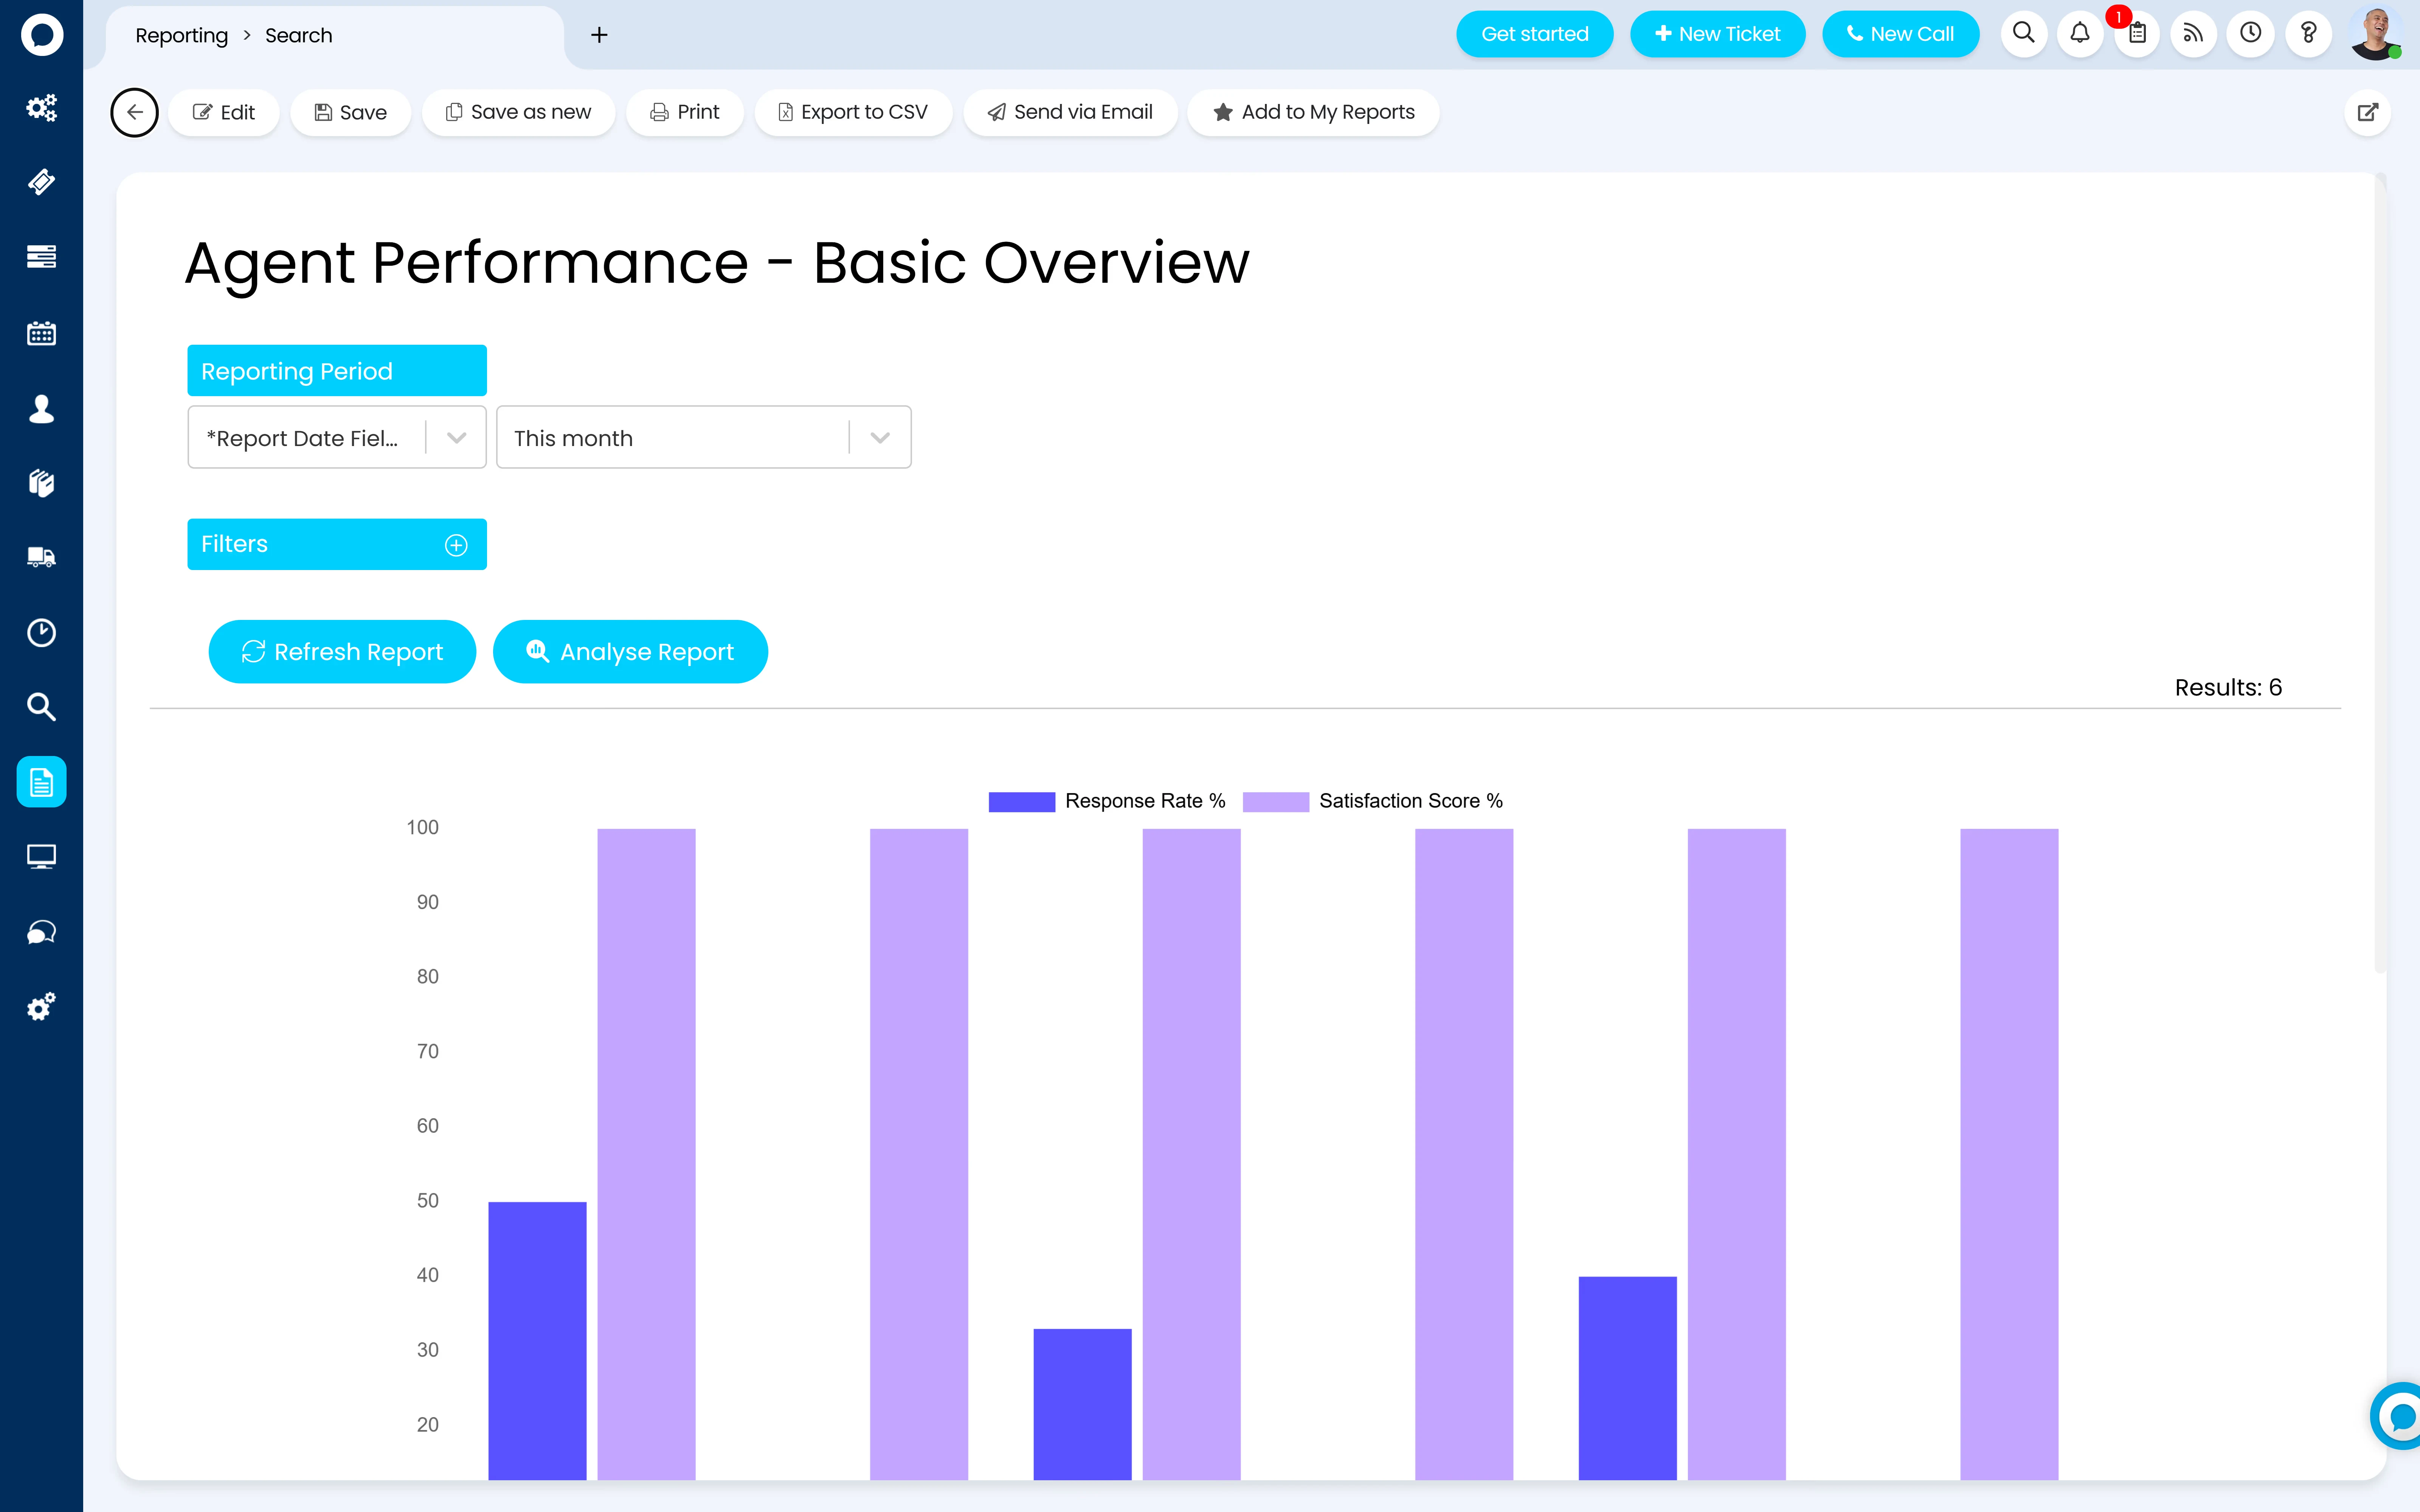Click Refresh Report
The width and height of the screenshot is (2420, 1512).
pos(342,652)
